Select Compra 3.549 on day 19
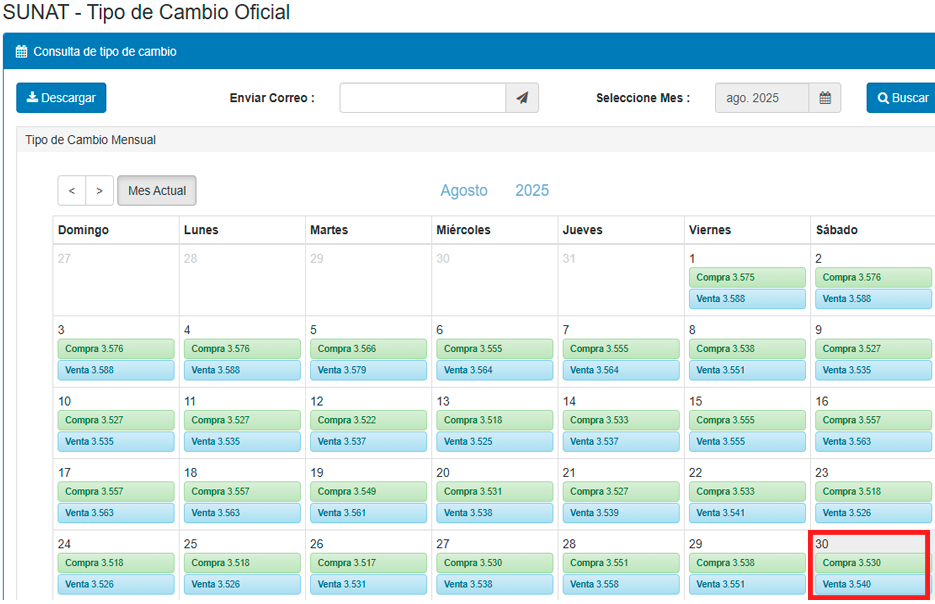The image size is (935, 604). pyautogui.click(x=369, y=492)
